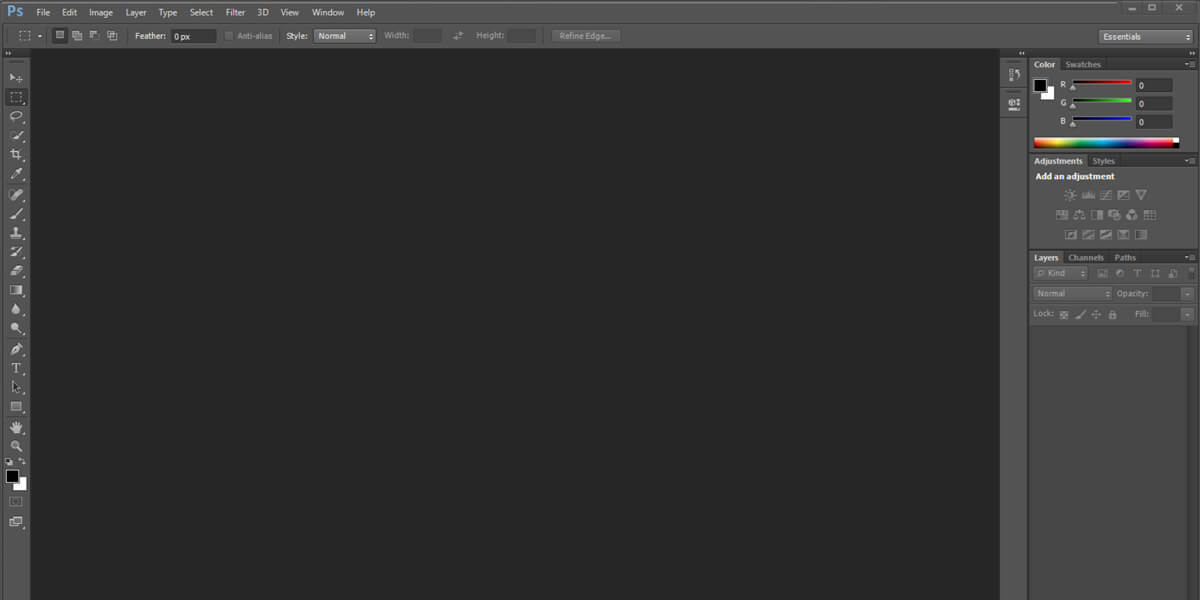This screenshot has width=1200, height=600.
Task: Select the Brush tool
Action: tap(16, 213)
